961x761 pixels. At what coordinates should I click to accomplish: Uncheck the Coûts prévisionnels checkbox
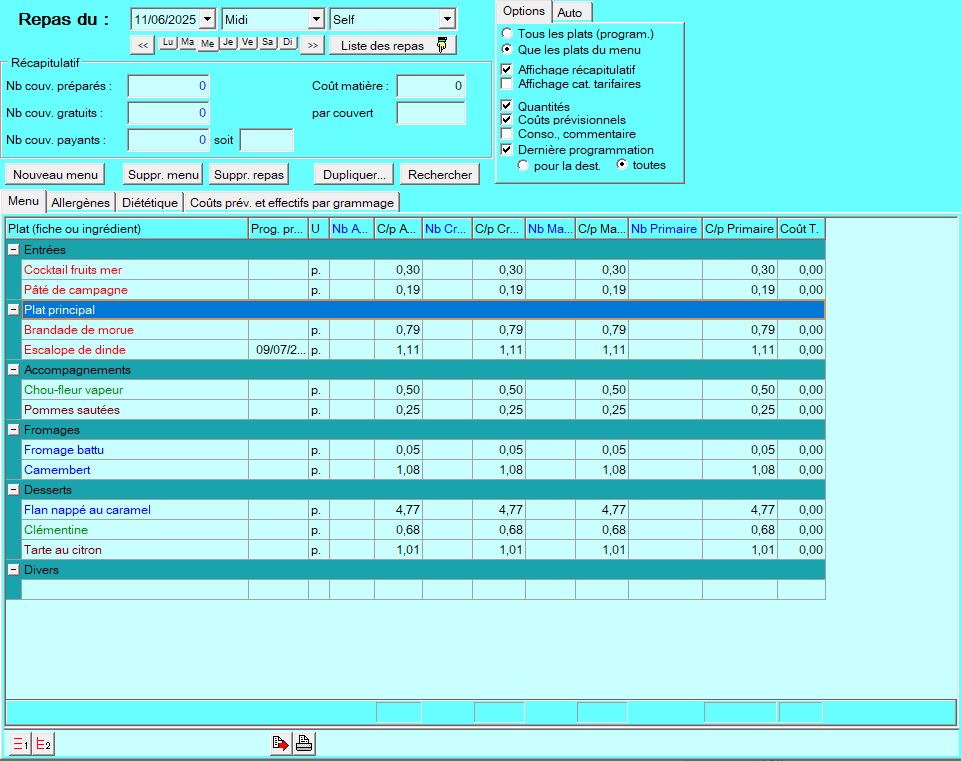[507, 120]
